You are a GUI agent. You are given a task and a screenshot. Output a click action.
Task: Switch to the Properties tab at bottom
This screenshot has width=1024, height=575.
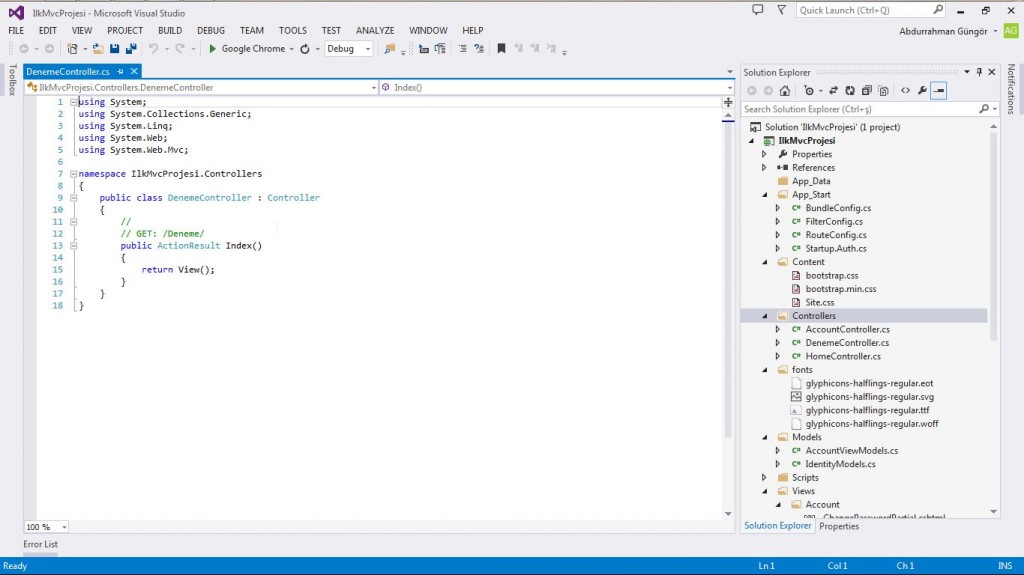[x=839, y=526]
